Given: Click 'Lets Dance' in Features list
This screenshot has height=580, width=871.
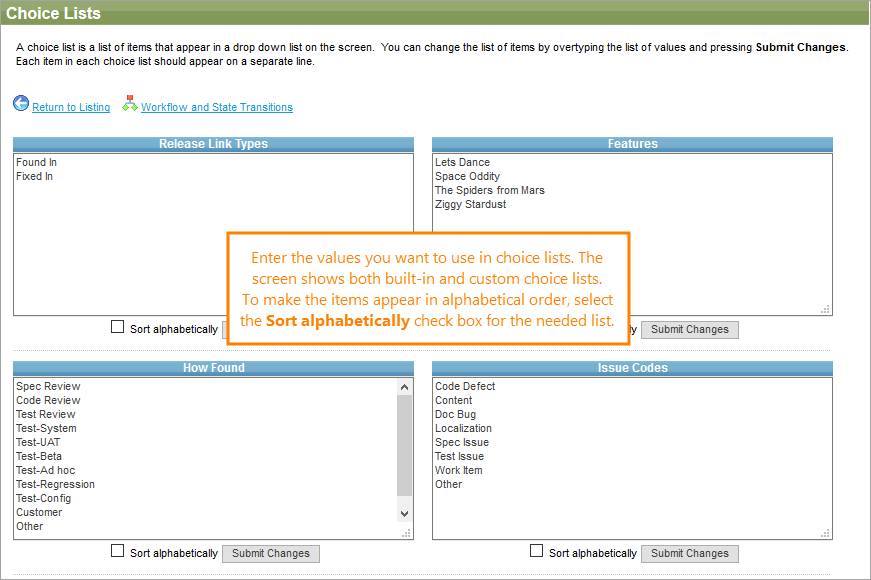Looking at the screenshot, I should [462, 162].
